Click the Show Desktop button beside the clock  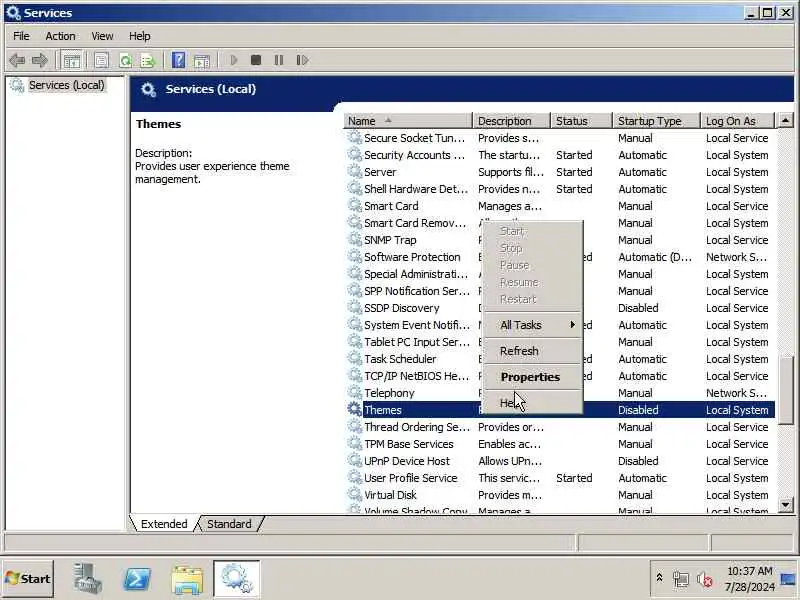(x=789, y=579)
